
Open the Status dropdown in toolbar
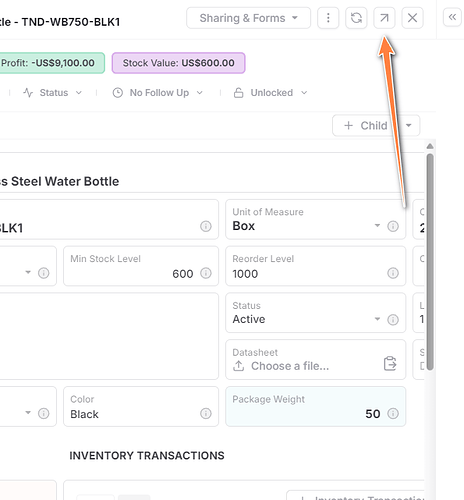click(x=53, y=93)
